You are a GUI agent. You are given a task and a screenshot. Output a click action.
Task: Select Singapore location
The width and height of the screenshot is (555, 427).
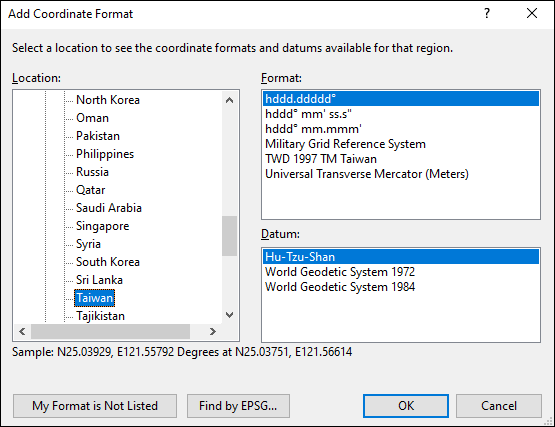point(103,226)
